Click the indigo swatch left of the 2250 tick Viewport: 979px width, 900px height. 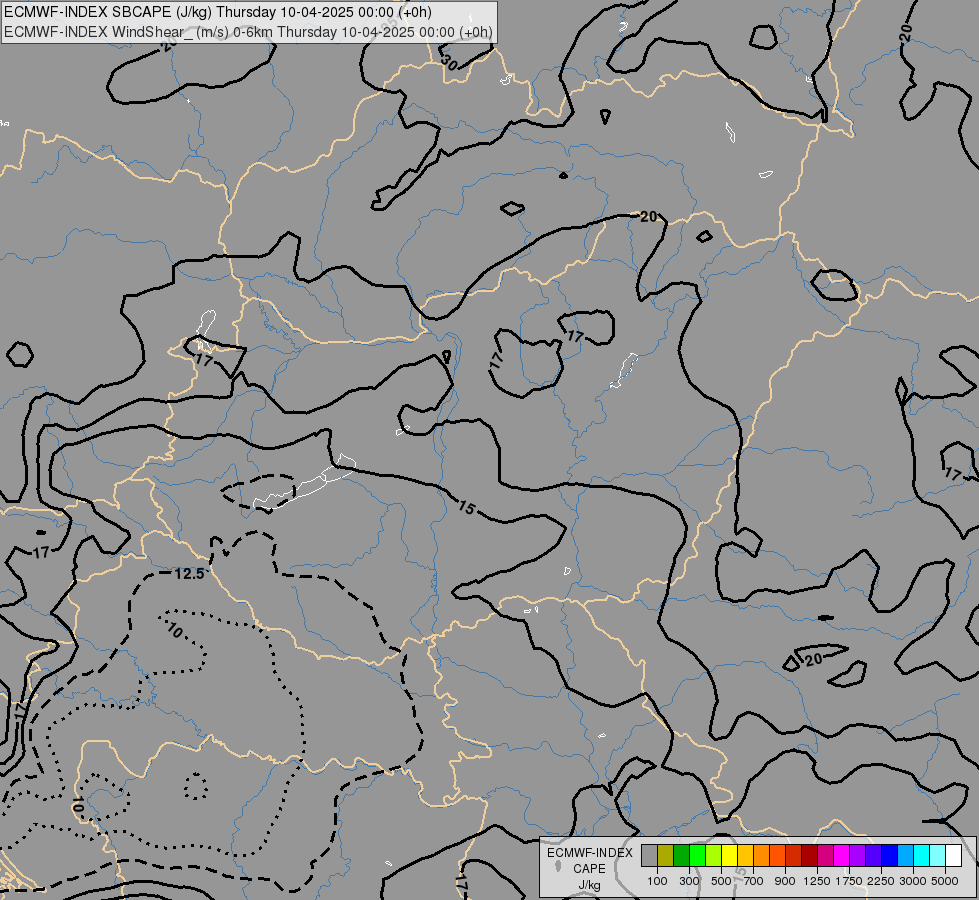click(x=873, y=856)
